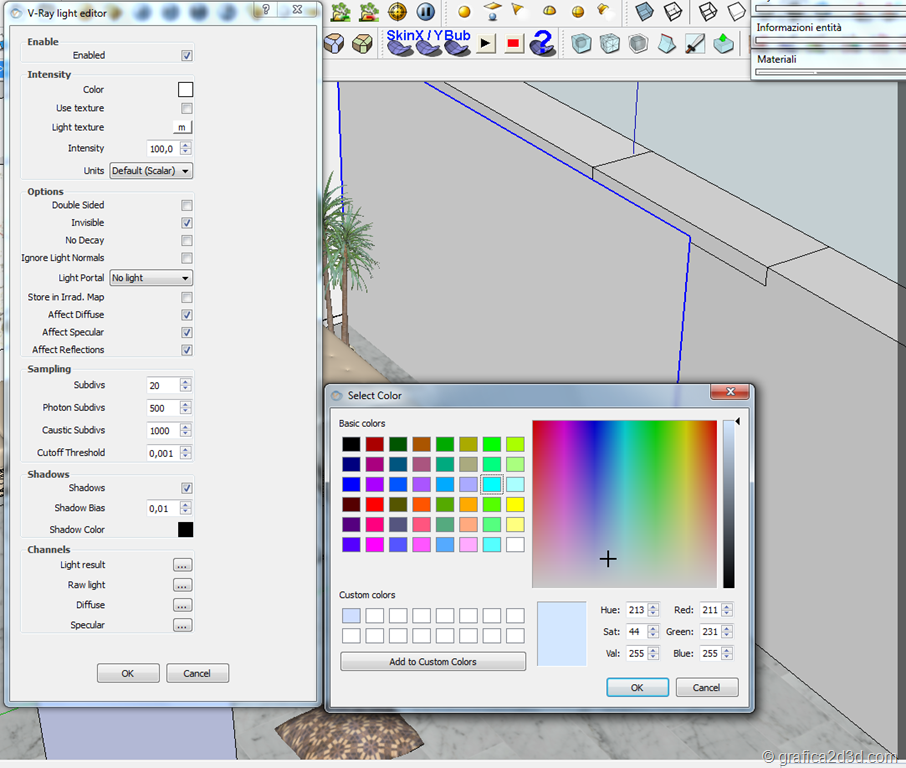
Task: Click the black Shadow Color swatch
Action: [x=185, y=530]
